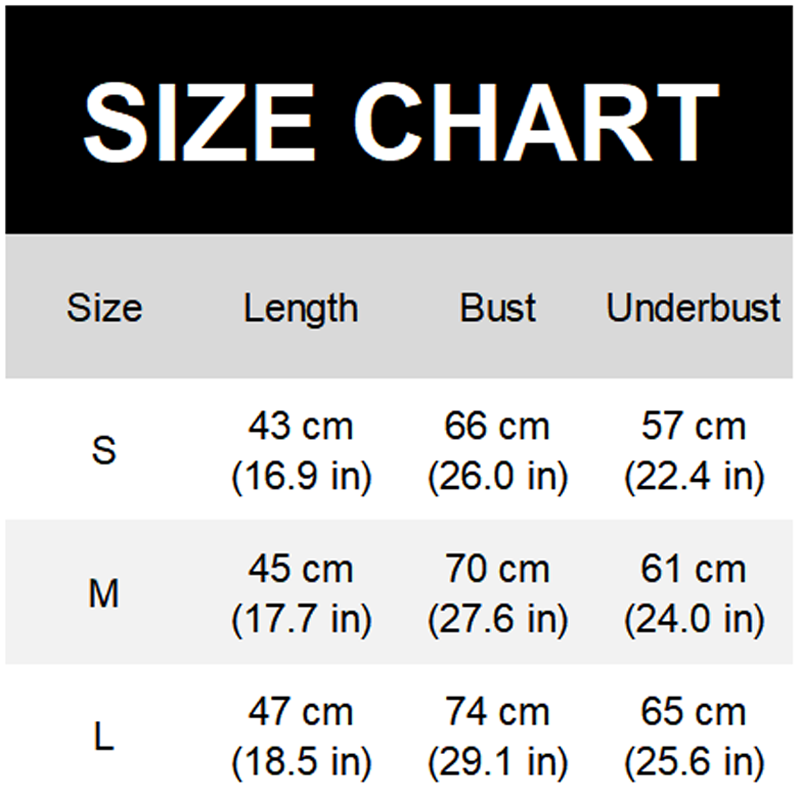Click the 70 cm bust value
This screenshot has width=800, height=800.
tap(497, 569)
